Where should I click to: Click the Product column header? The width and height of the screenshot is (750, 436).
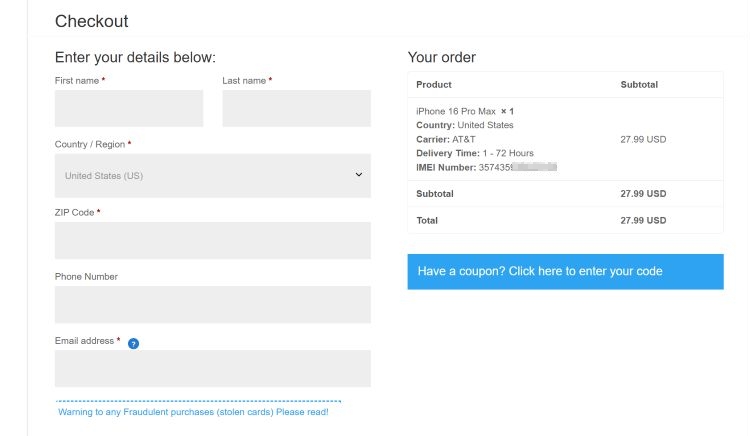(434, 85)
